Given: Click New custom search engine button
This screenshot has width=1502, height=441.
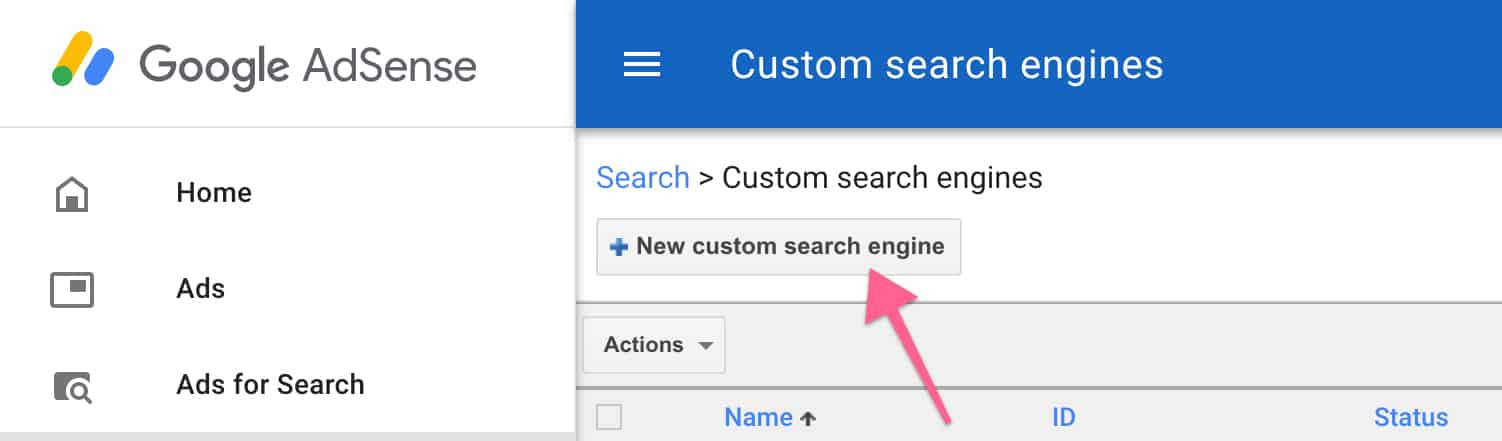Looking at the screenshot, I should [779, 247].
